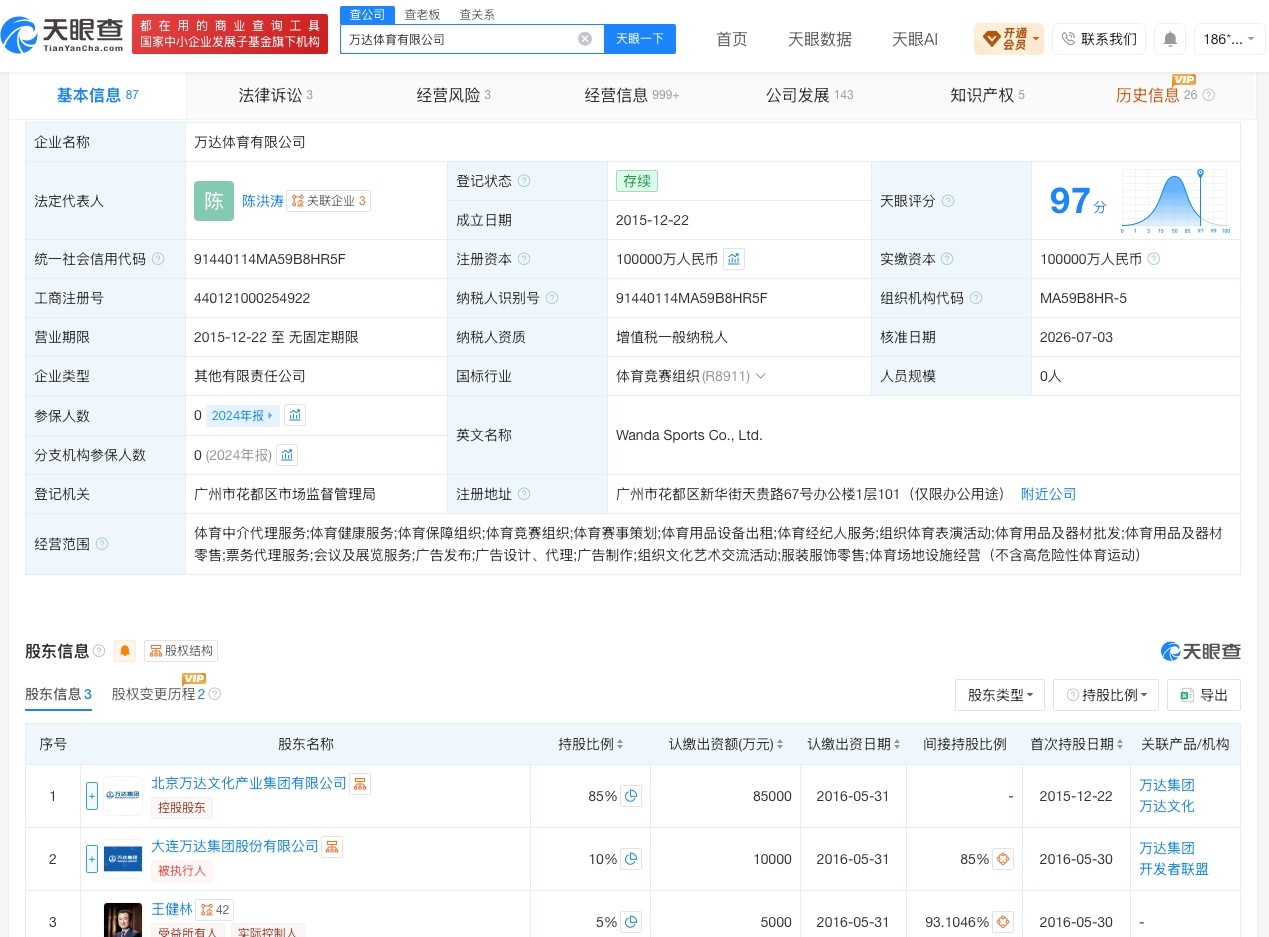The height and width of the screenshot is (937, 1269).
Task: Select the 查关系 search mode tab
Action: [x=477, y=14]
